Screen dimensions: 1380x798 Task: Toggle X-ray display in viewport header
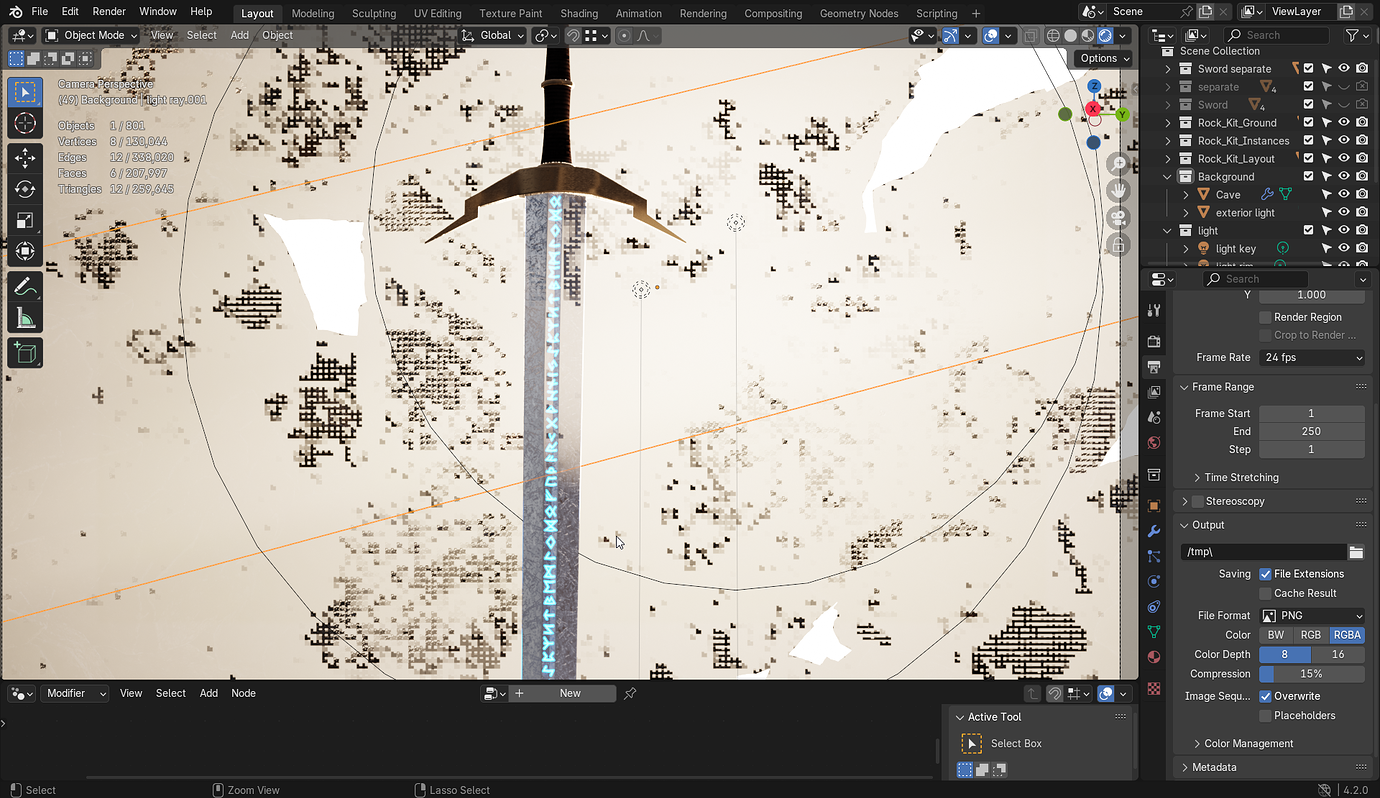click(1031, 35)
